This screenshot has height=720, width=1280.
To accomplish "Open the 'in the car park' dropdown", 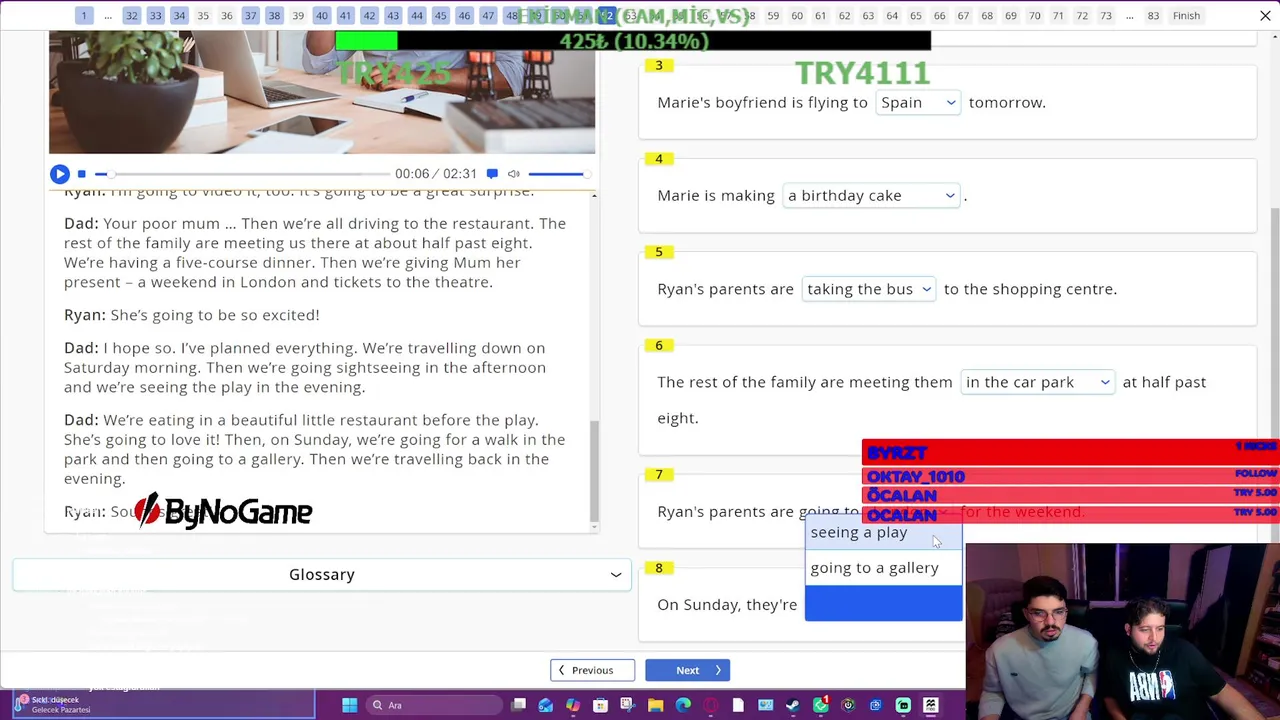I will (x=1037, y=382).
